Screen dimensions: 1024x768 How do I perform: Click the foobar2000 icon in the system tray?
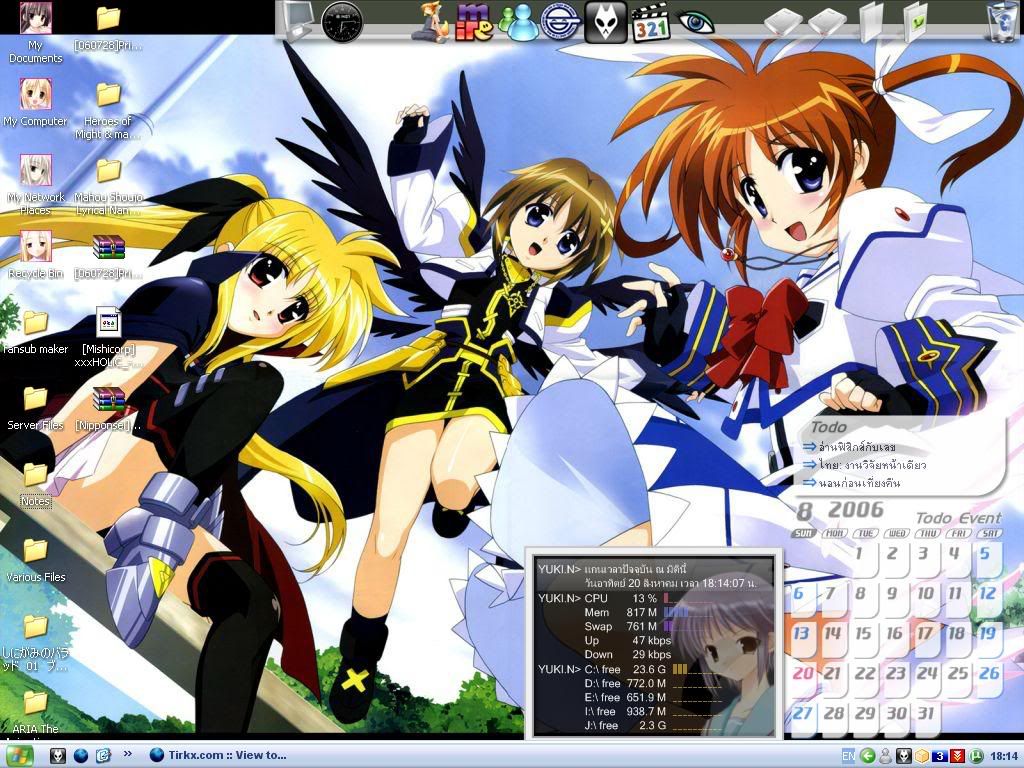(903, 756)
